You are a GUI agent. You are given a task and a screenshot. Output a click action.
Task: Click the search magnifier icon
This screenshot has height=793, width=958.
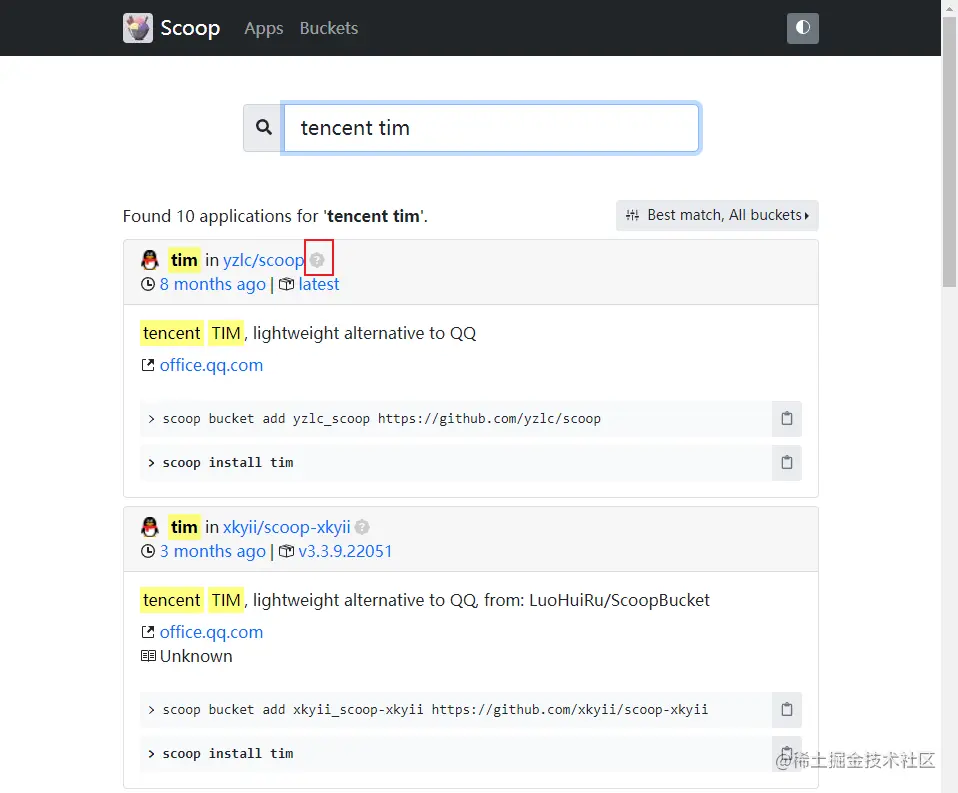click(263, 128)
